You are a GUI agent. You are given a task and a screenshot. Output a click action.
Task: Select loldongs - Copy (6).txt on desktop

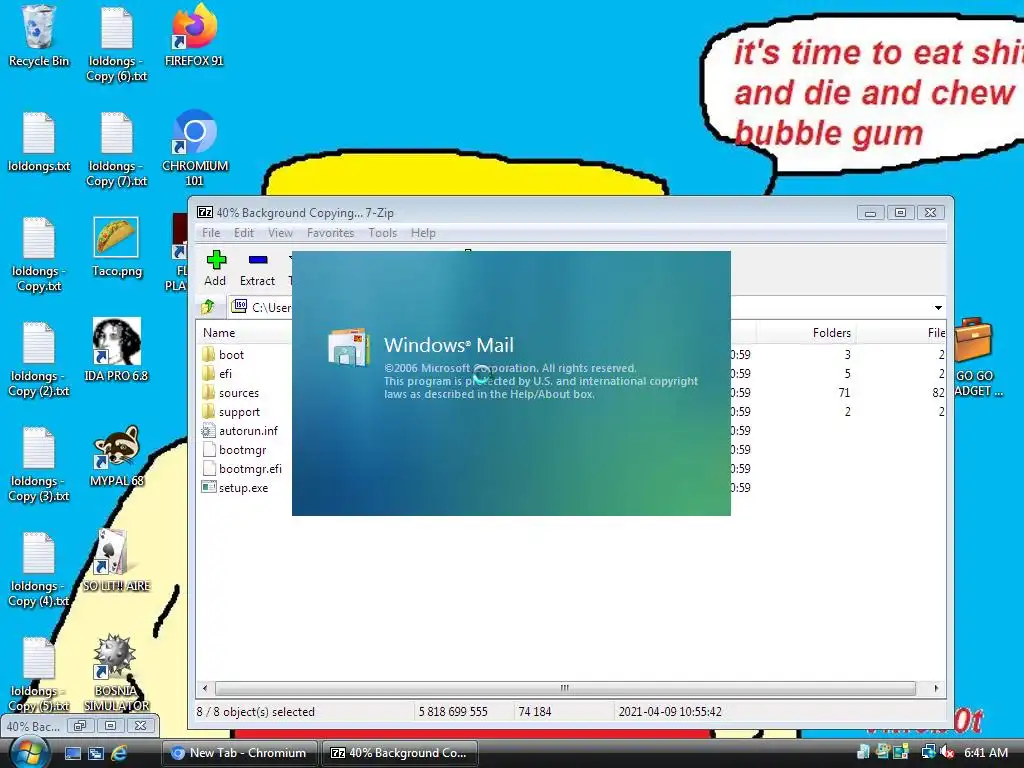click(x=116, y=44)
